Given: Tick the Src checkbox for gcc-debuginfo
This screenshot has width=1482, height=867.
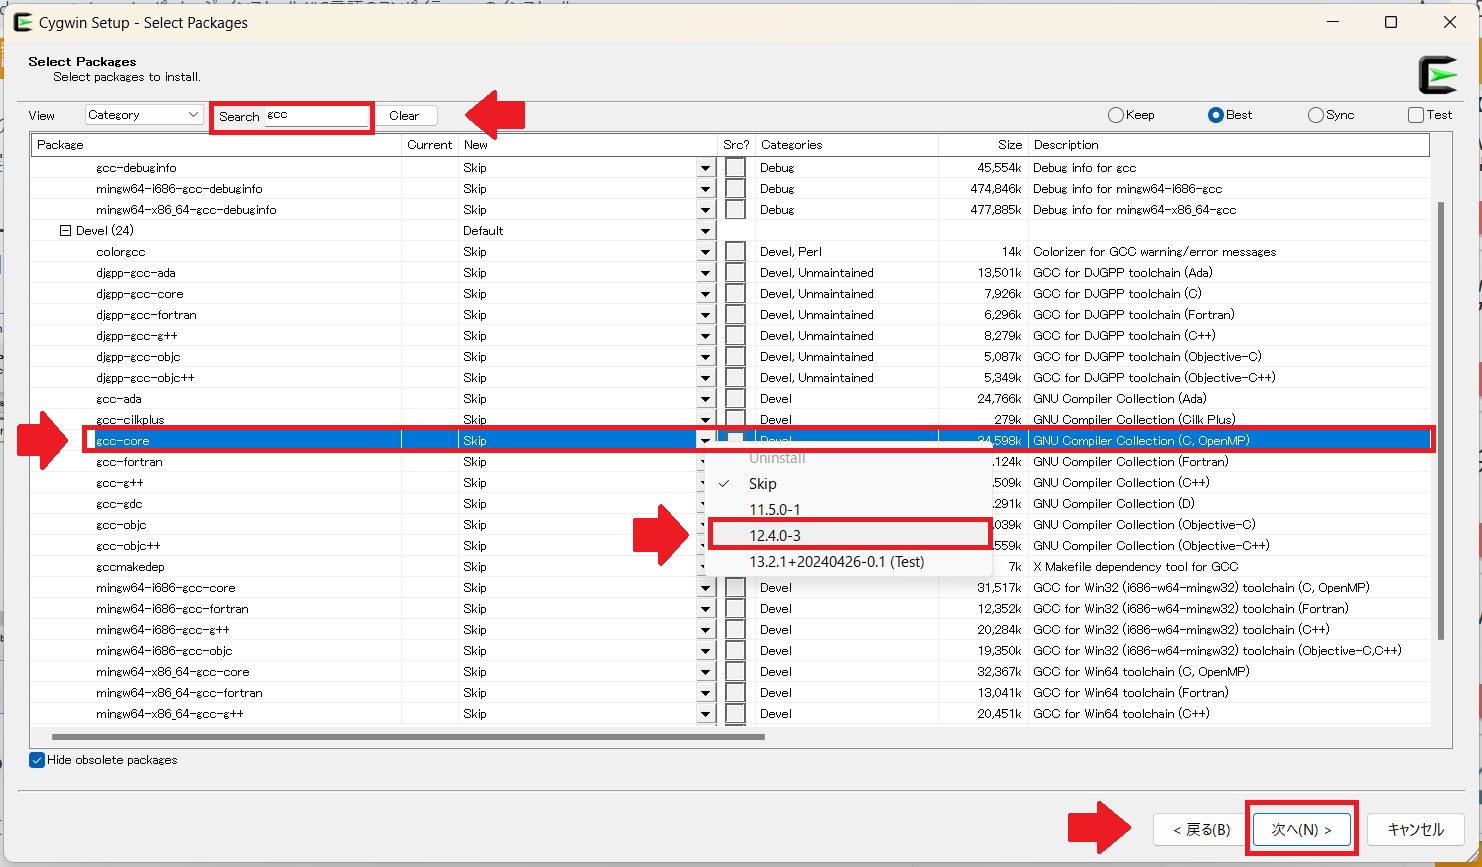Looking at the screenshot, I should tap(736, 168).
